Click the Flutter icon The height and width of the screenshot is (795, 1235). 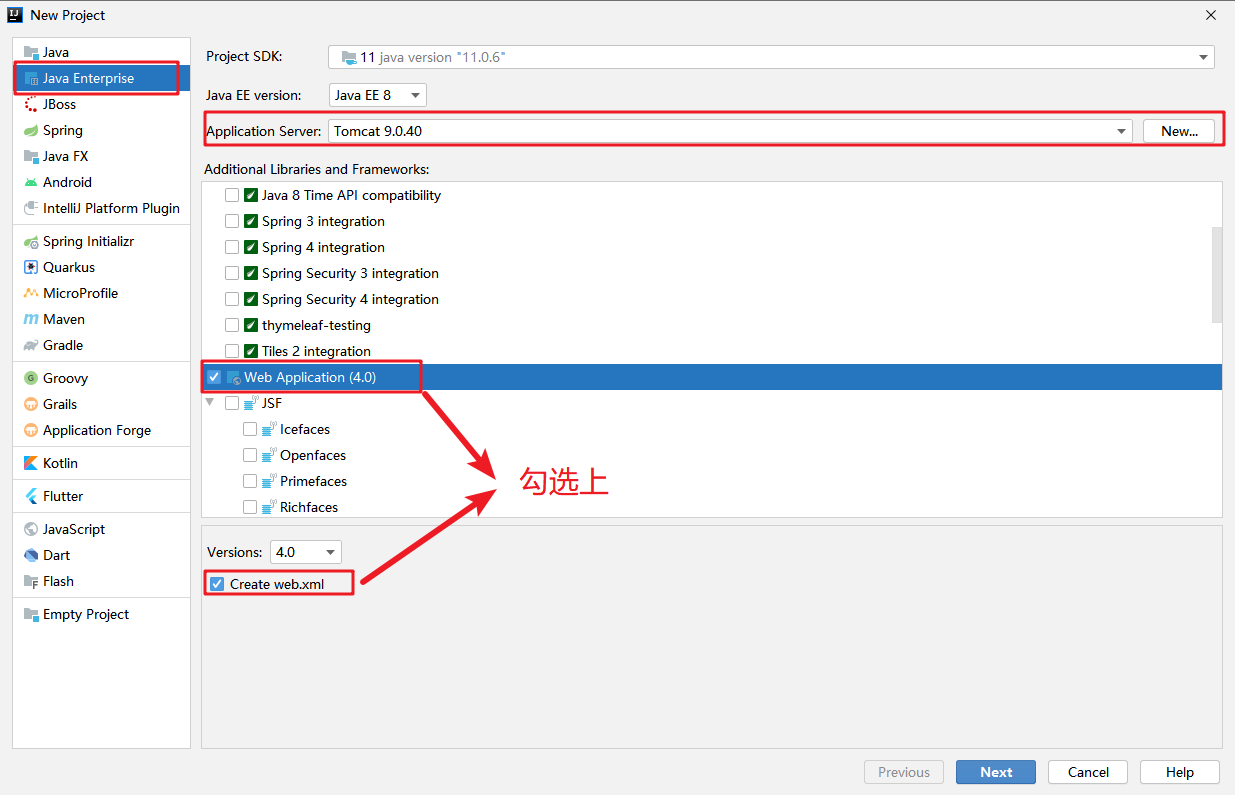tap(31, 496)
